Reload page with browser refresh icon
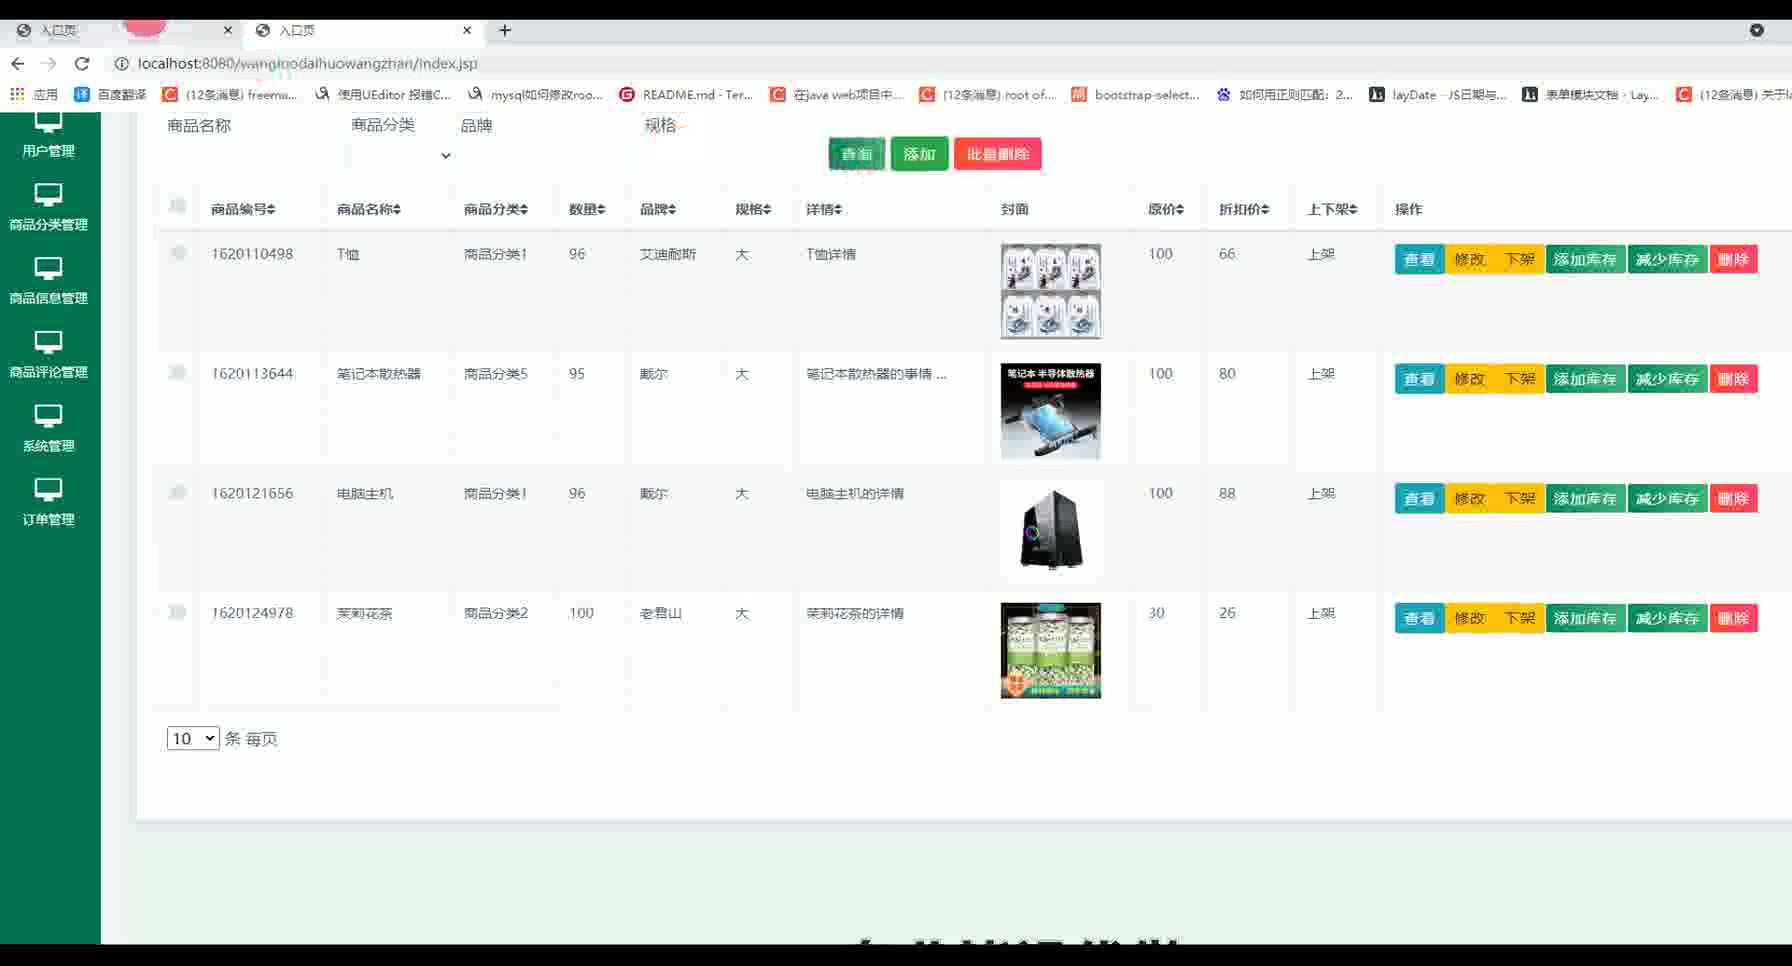Image resolution: width=1792 pixels, height=966 pixels. 82,63
